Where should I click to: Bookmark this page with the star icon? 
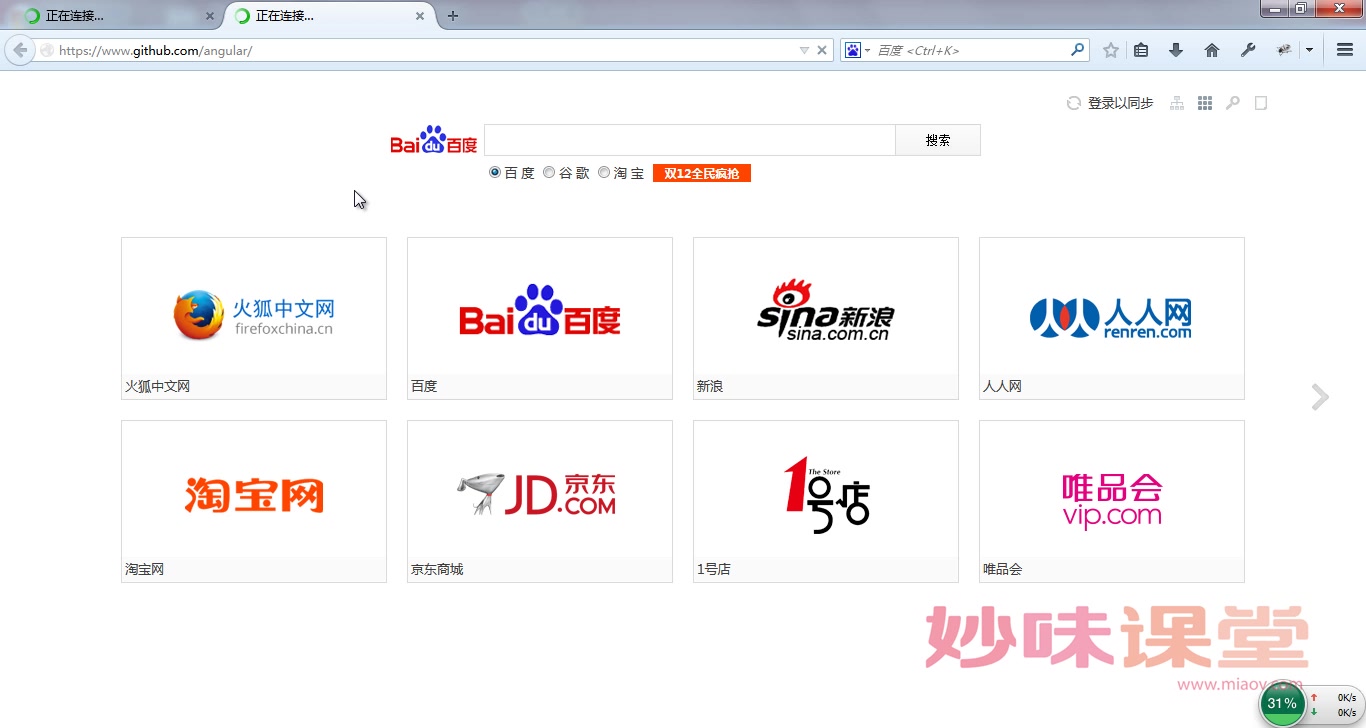[x=1111, y=50]
